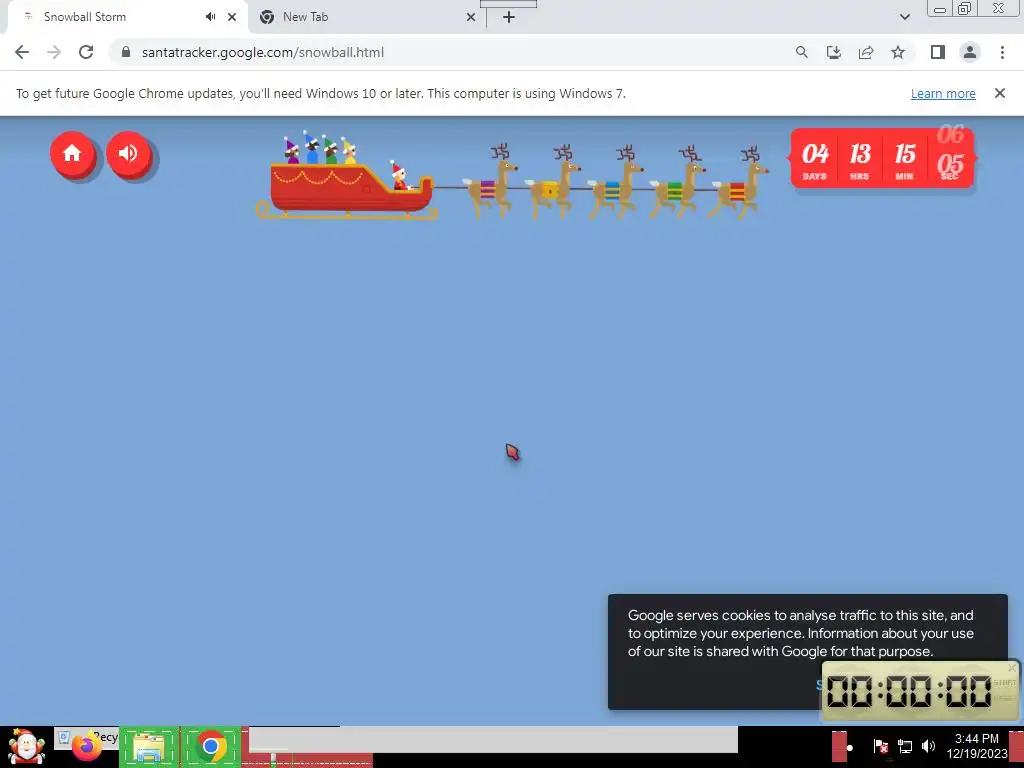Image resolution: width=1024 pixels, height=768 pixels.
Task: Close the Snowball Storm tab
Action: click(x=232, y=17)
